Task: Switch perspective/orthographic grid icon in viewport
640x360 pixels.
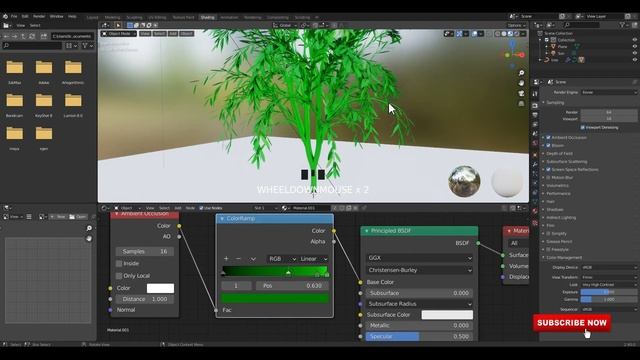Action: [521, 104]
